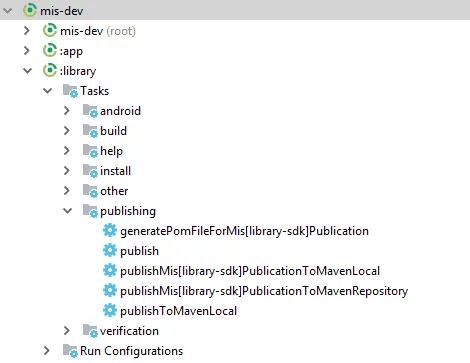Screen dimensions: 470x363
Task: Expand the verification task group
Action: [x=67, y=331]
